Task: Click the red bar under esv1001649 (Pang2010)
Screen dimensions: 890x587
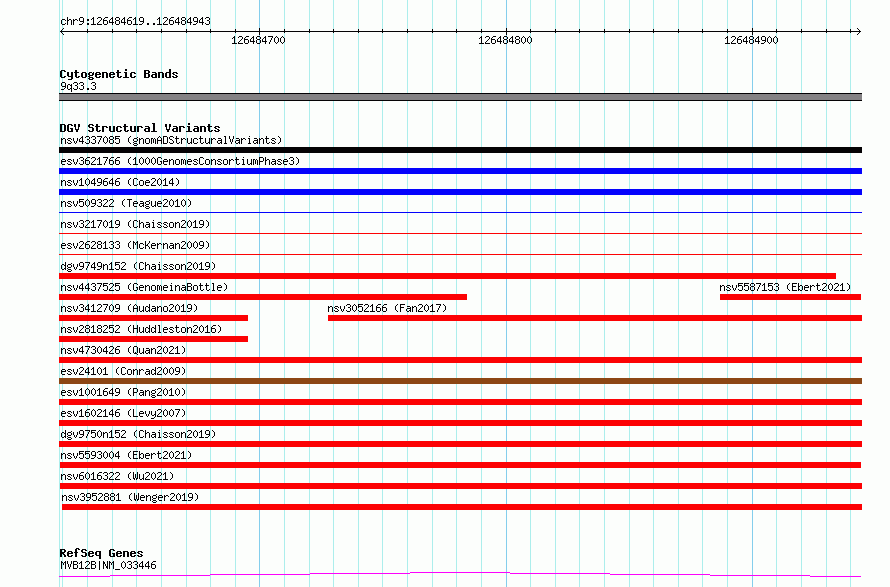Action: coord(460,402)
